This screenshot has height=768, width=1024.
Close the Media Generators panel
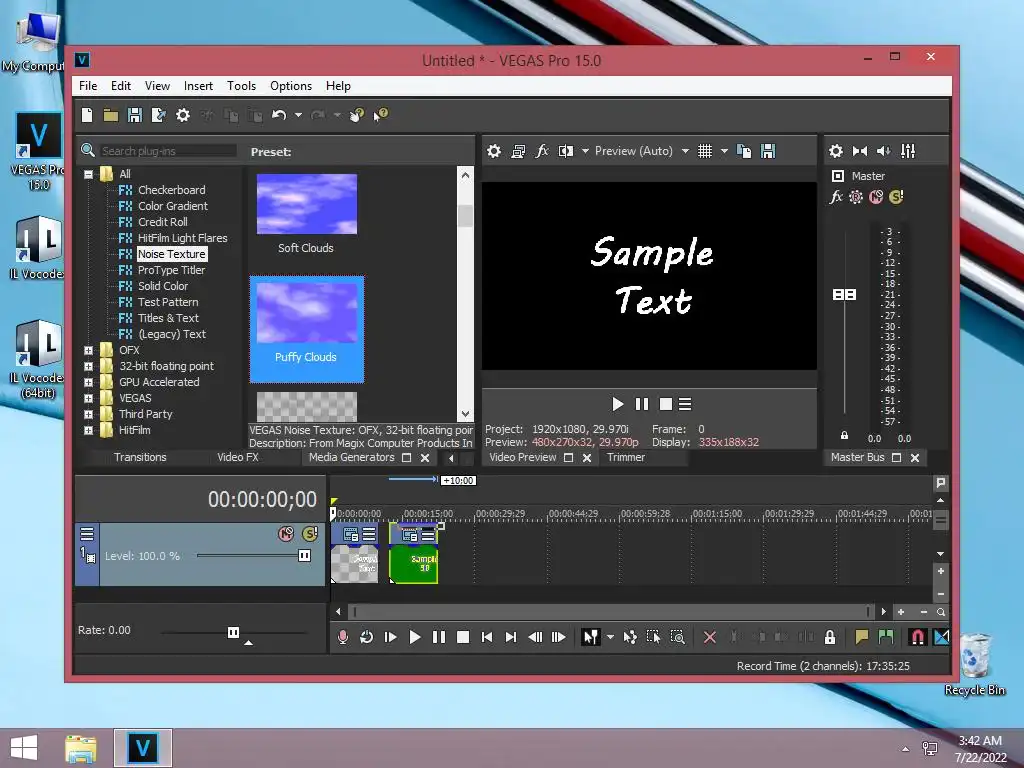[x=425, y=458]
